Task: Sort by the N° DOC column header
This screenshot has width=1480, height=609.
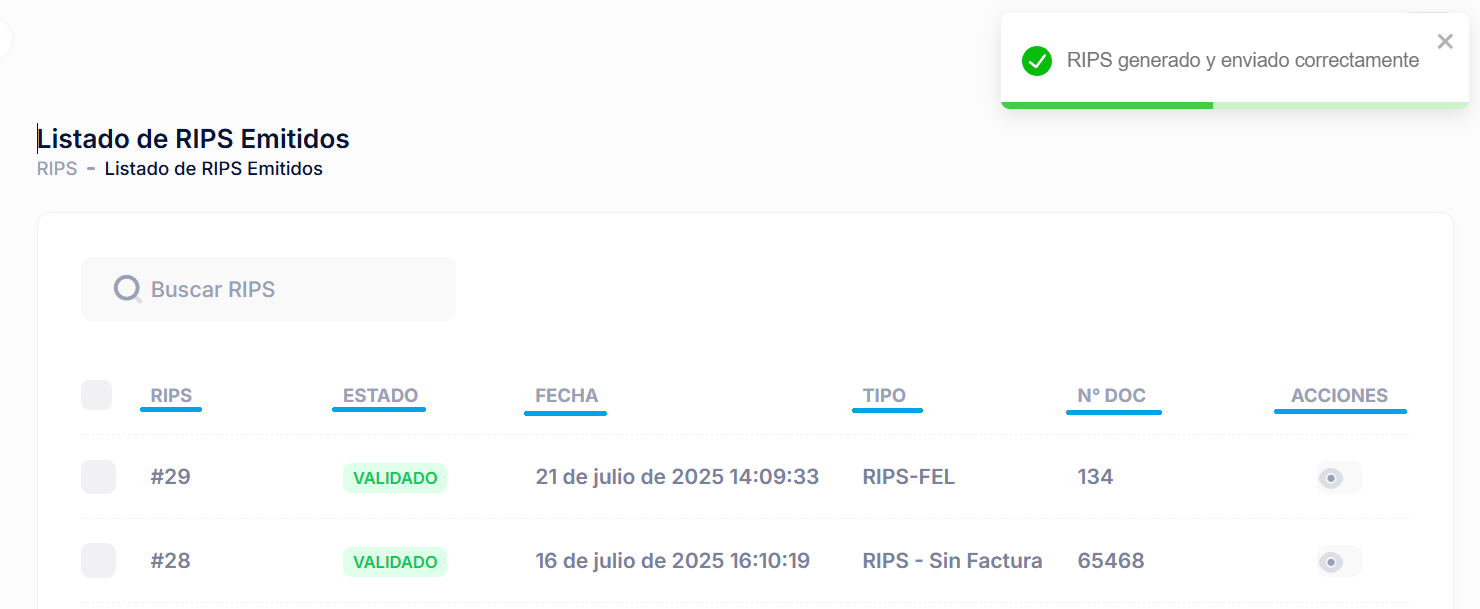Action: click(x=1111, y=395)
